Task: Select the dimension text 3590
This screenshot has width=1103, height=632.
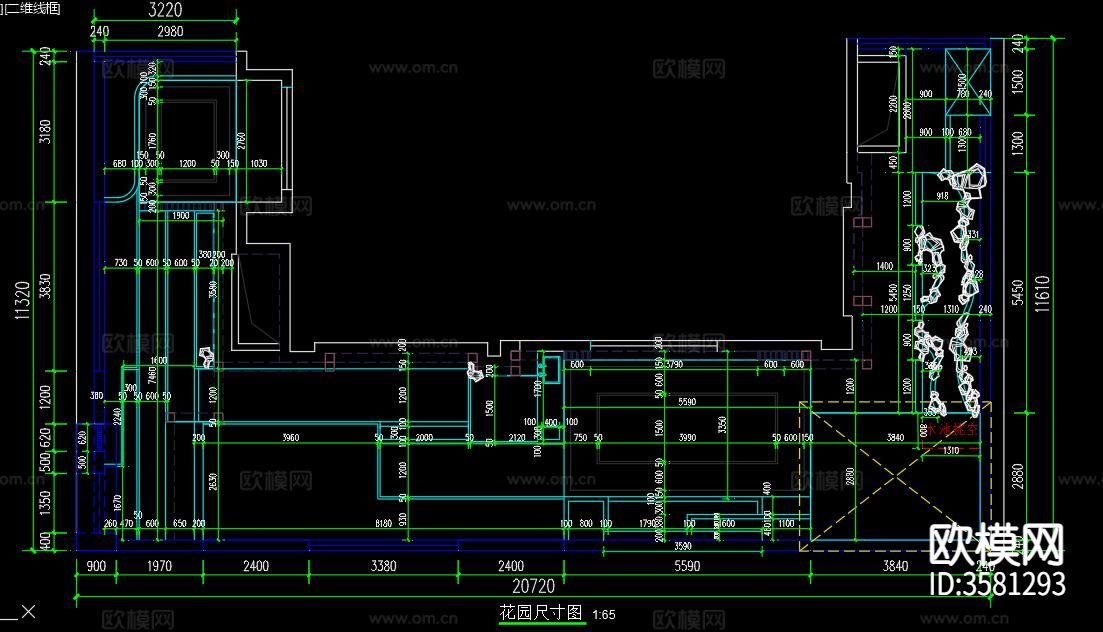Action: pyautogui.click(x=682, y=546)
